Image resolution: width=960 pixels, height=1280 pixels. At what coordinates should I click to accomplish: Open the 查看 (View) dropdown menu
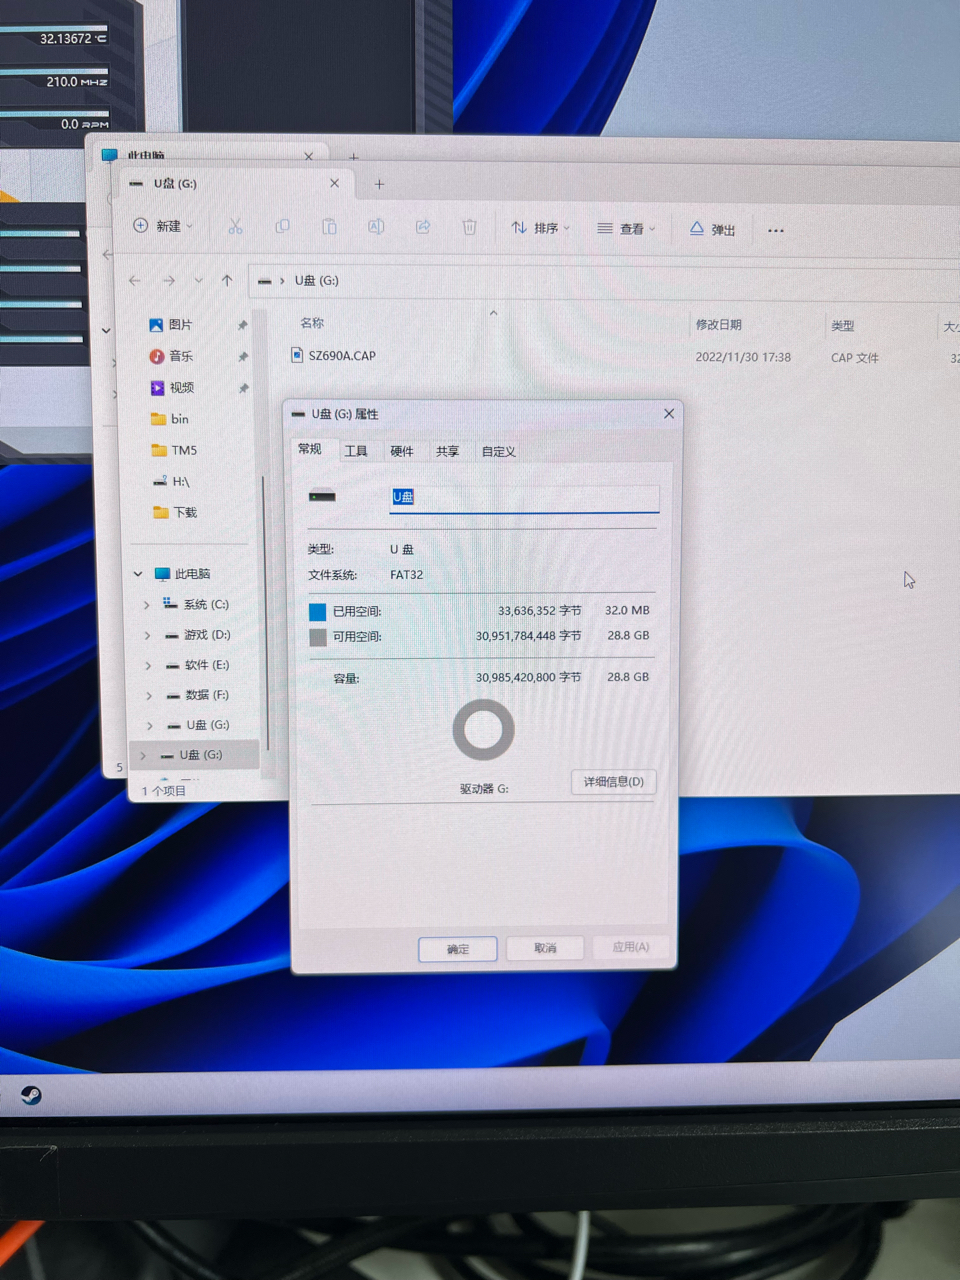[x=626, y=229]
